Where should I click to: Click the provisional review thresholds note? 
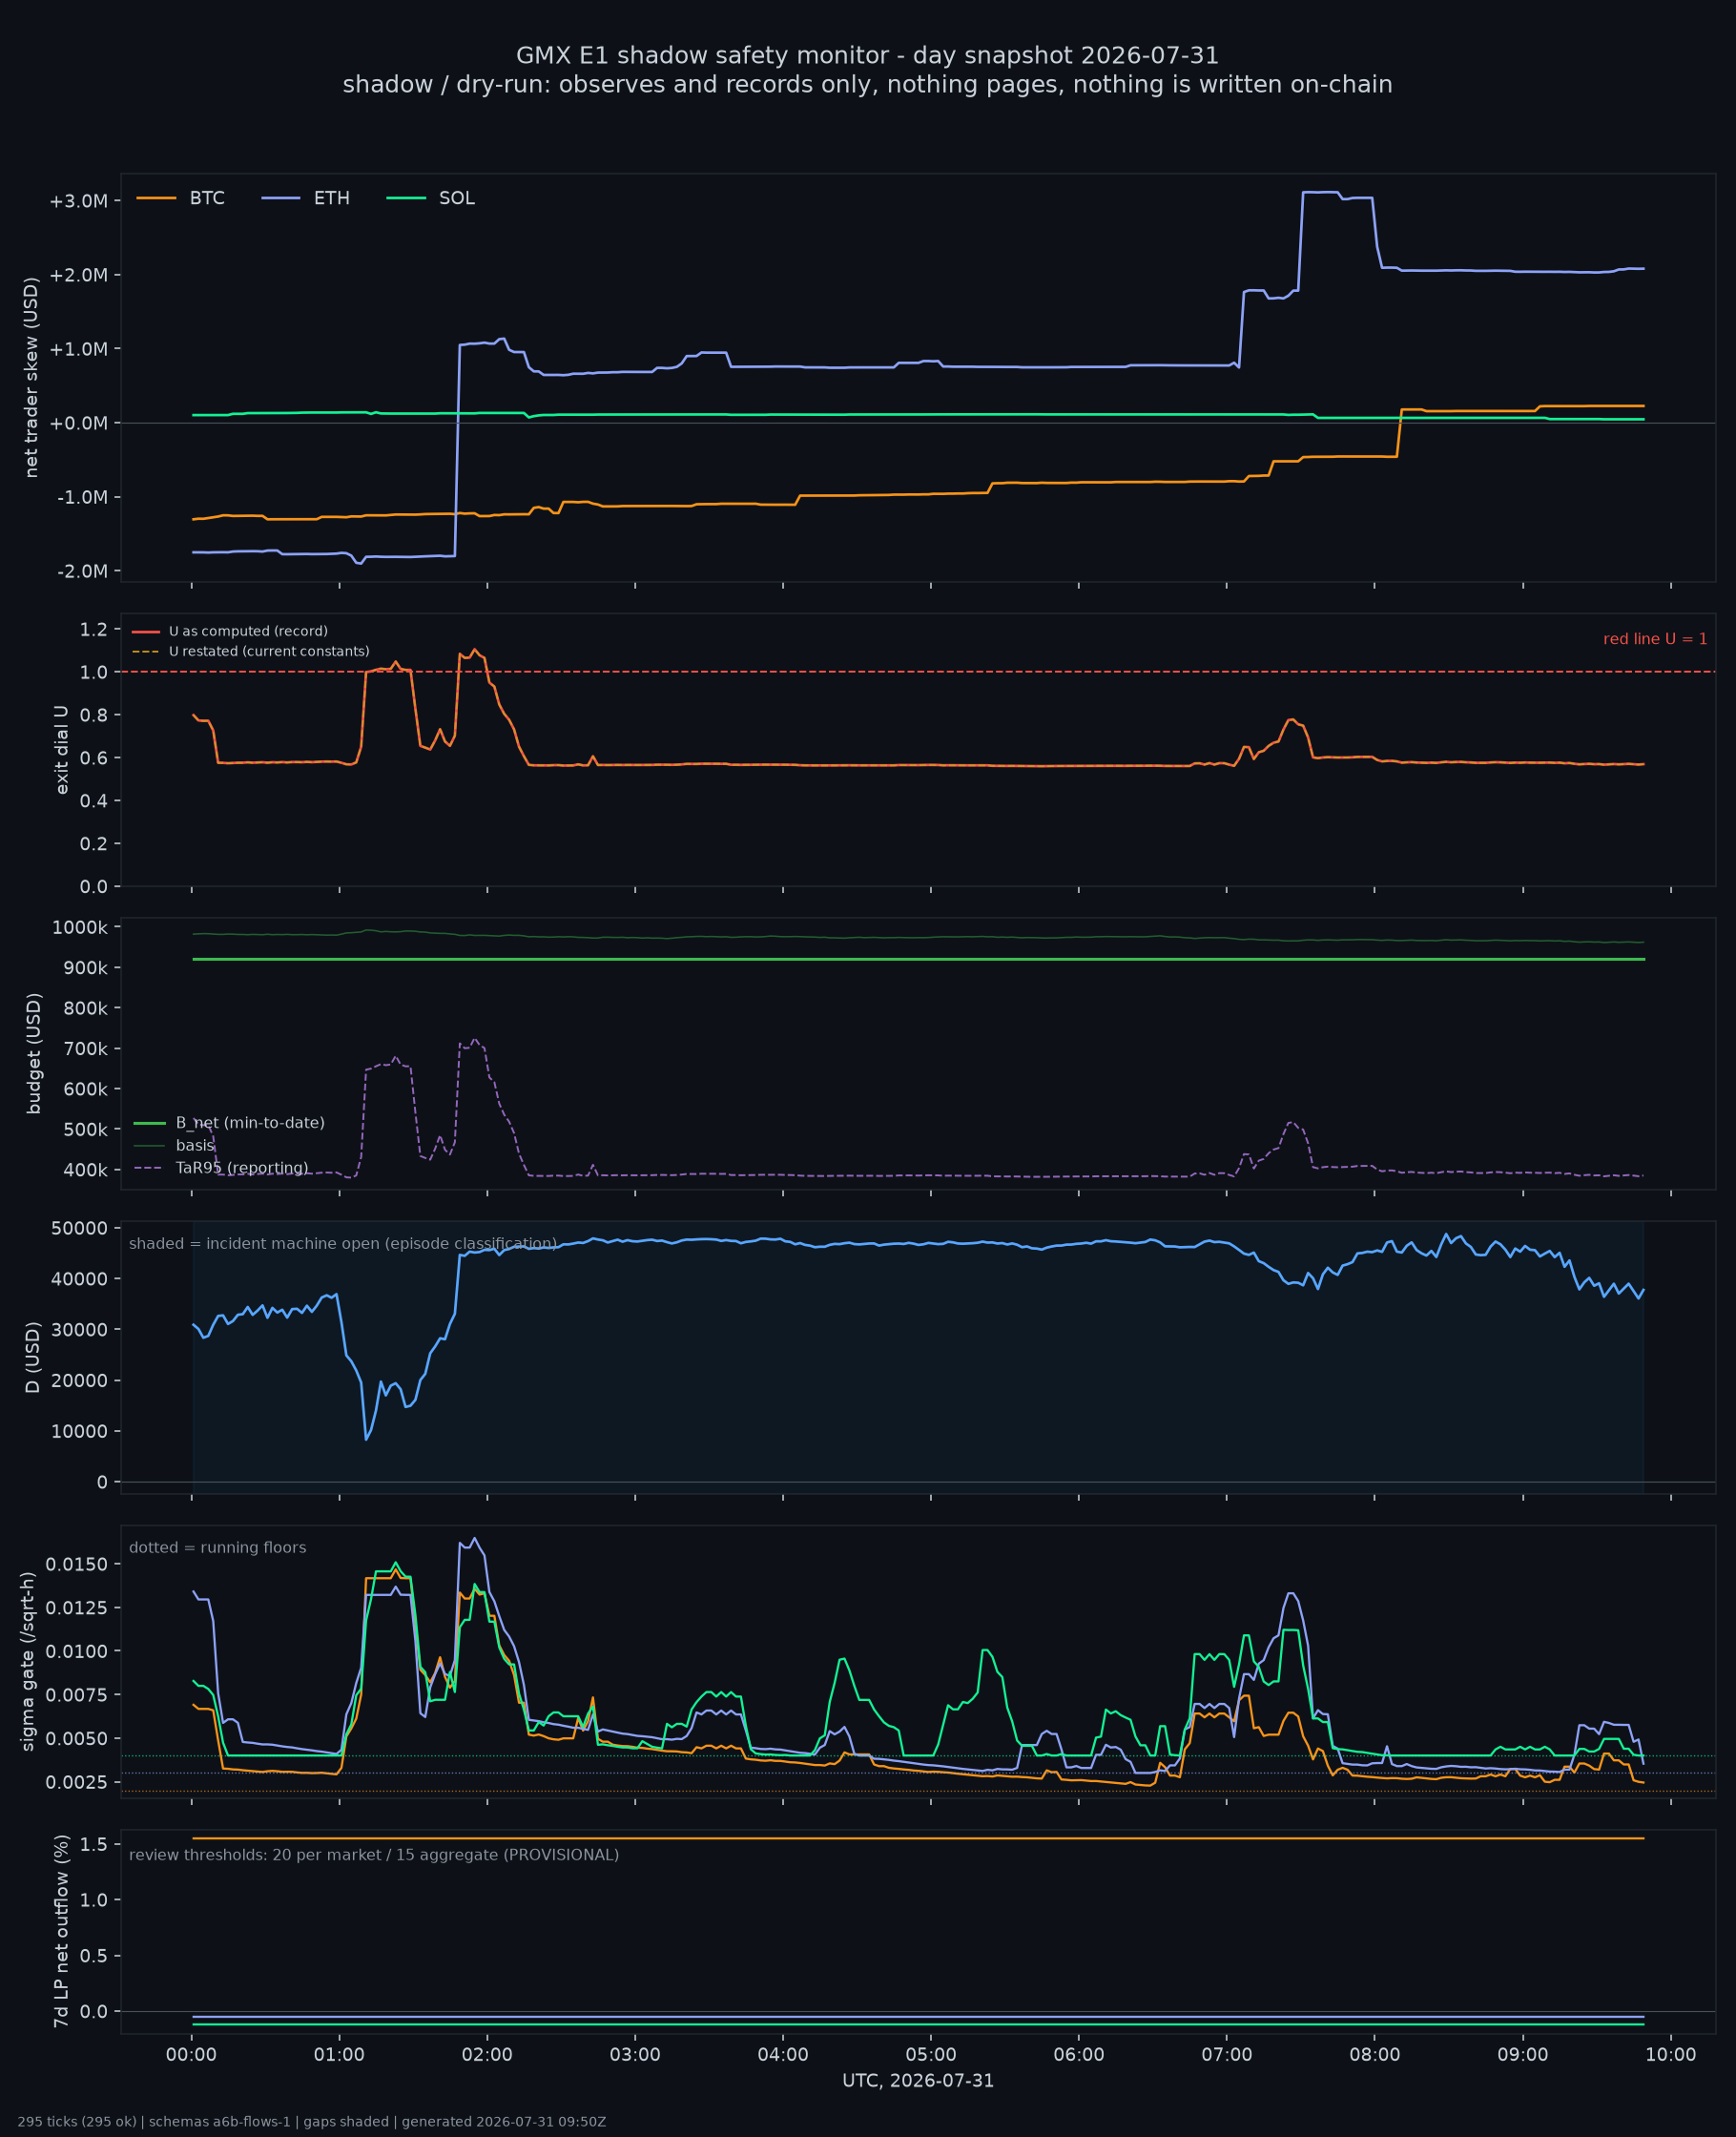coord(374,1855)
